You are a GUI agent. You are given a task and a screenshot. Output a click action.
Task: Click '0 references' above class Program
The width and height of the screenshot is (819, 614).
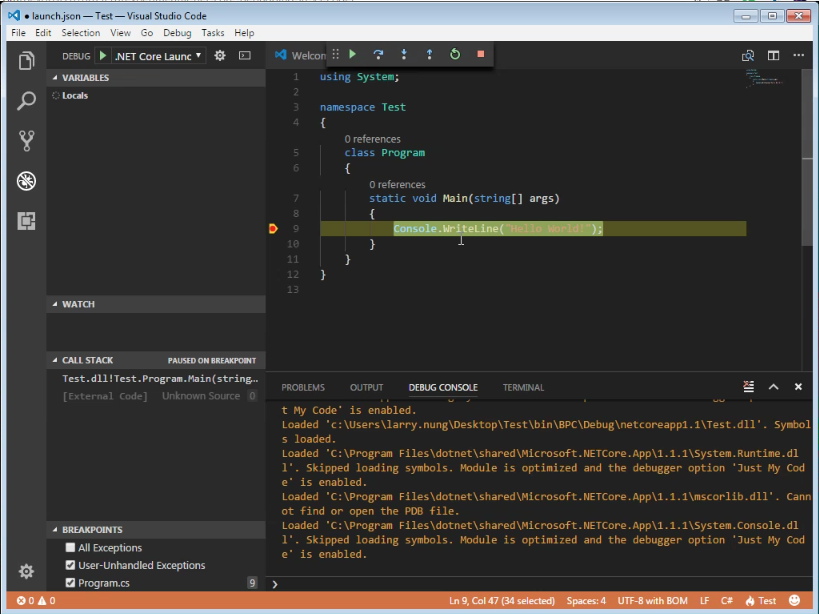click(372, 139)
